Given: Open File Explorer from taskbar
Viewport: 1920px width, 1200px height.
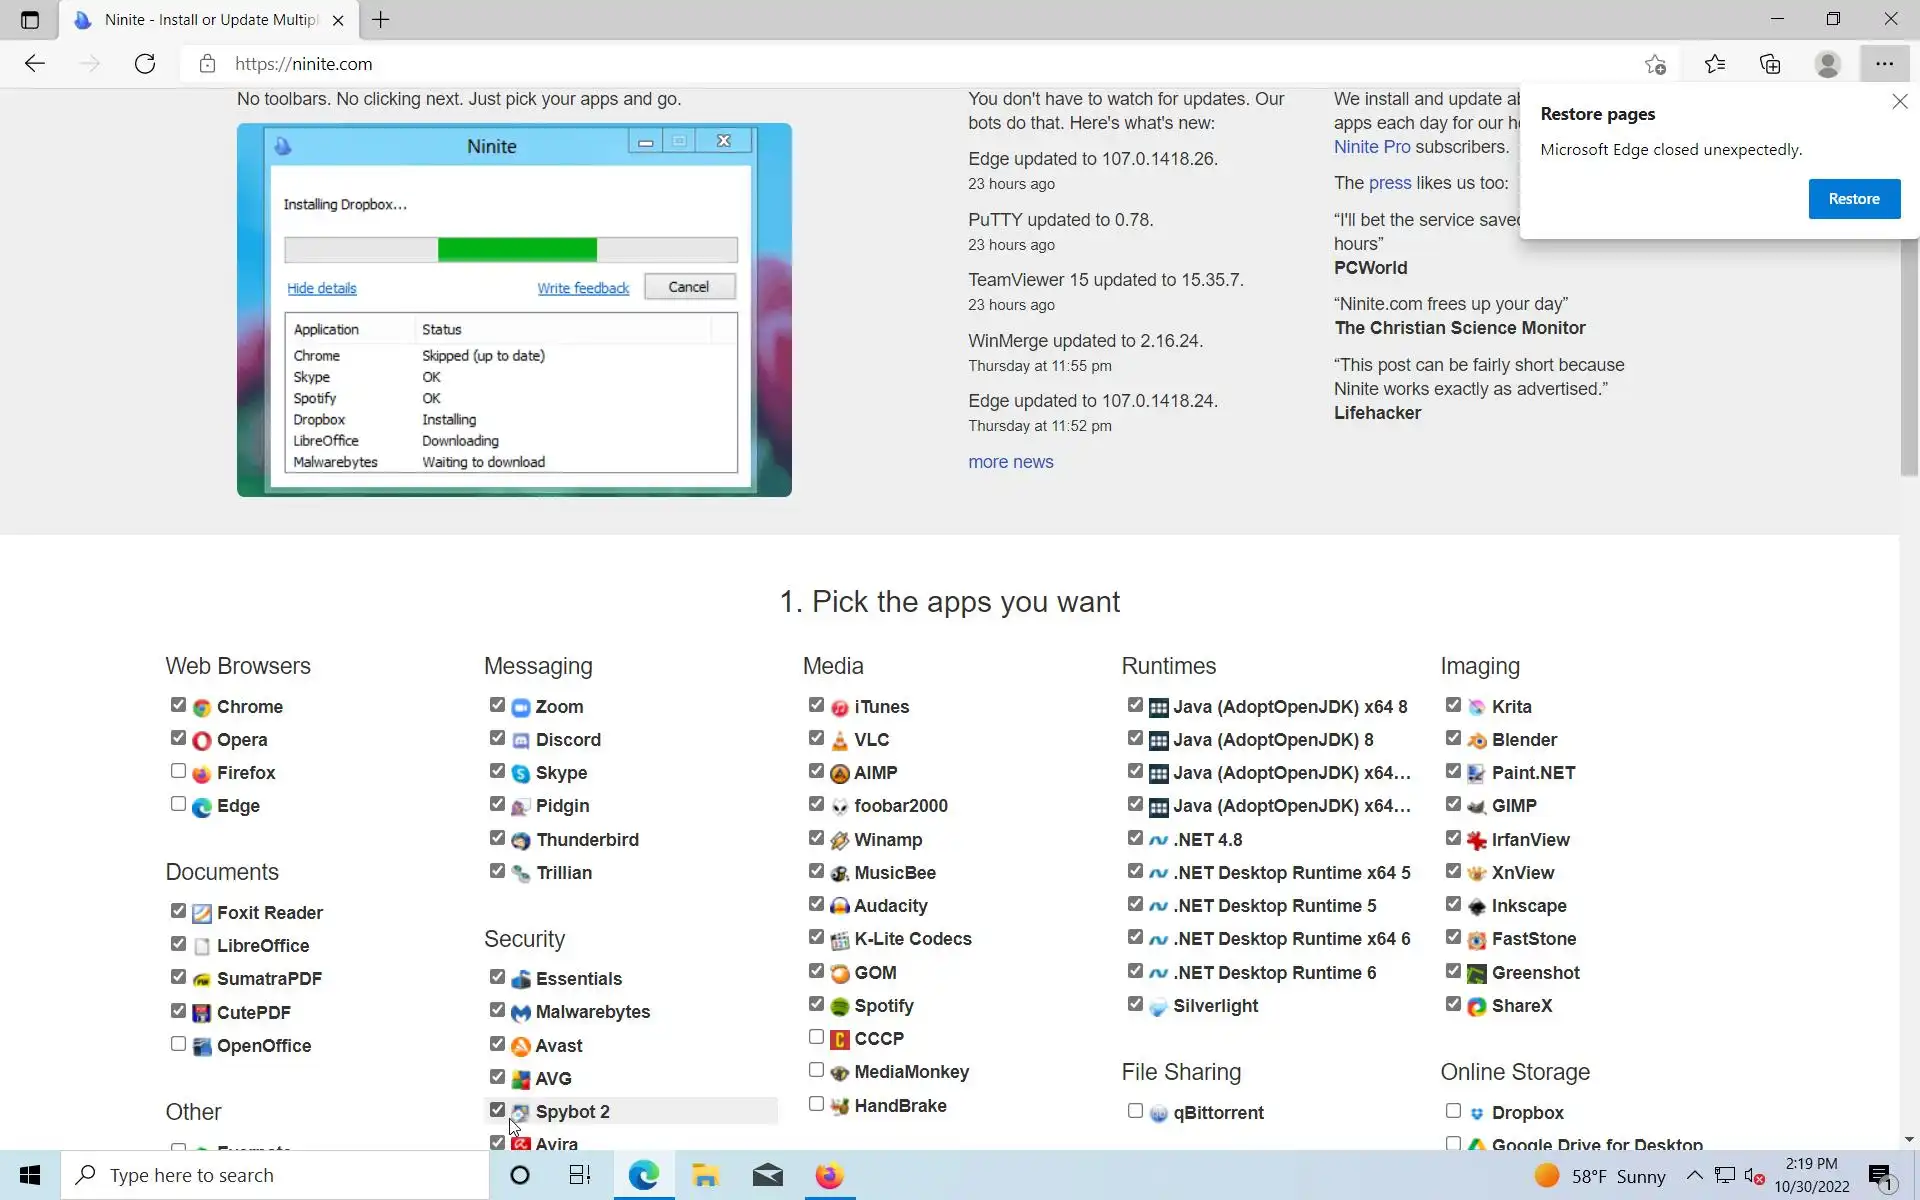Looking at the screenshot, I should tap(705, 1175).
